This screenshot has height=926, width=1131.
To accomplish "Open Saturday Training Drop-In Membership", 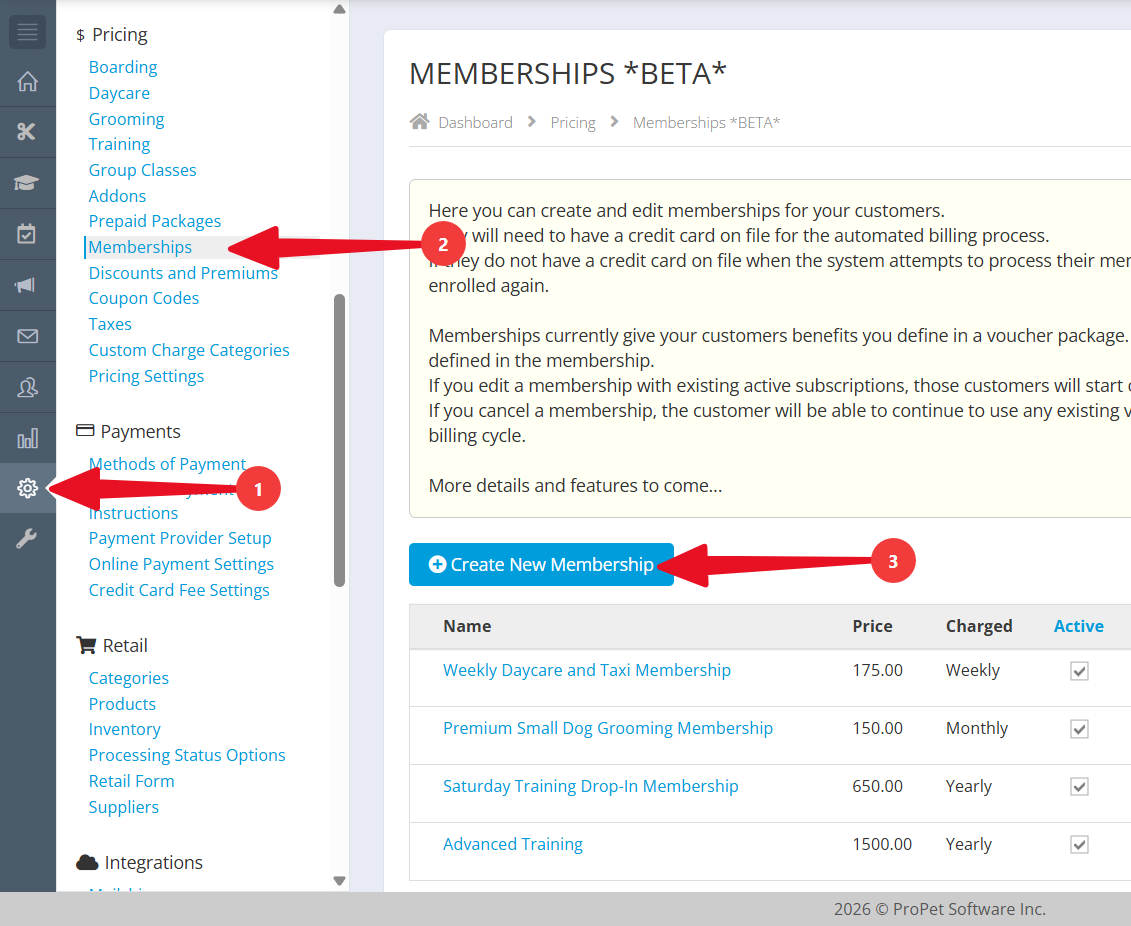I will point(590,787).
